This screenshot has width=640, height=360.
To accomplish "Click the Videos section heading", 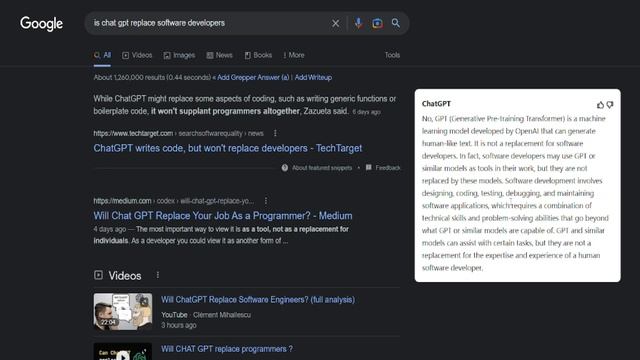I will tap(125, 276).
